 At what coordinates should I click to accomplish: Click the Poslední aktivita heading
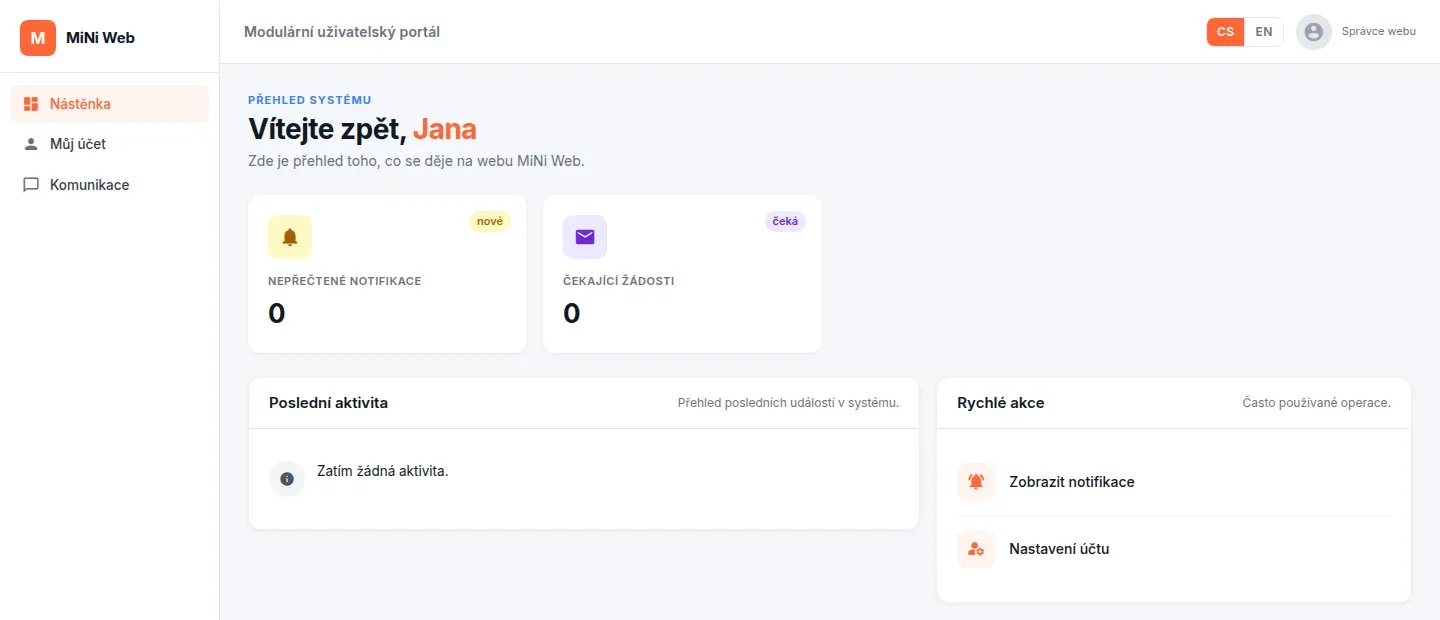pyautogui.click(x=328, y=403)
